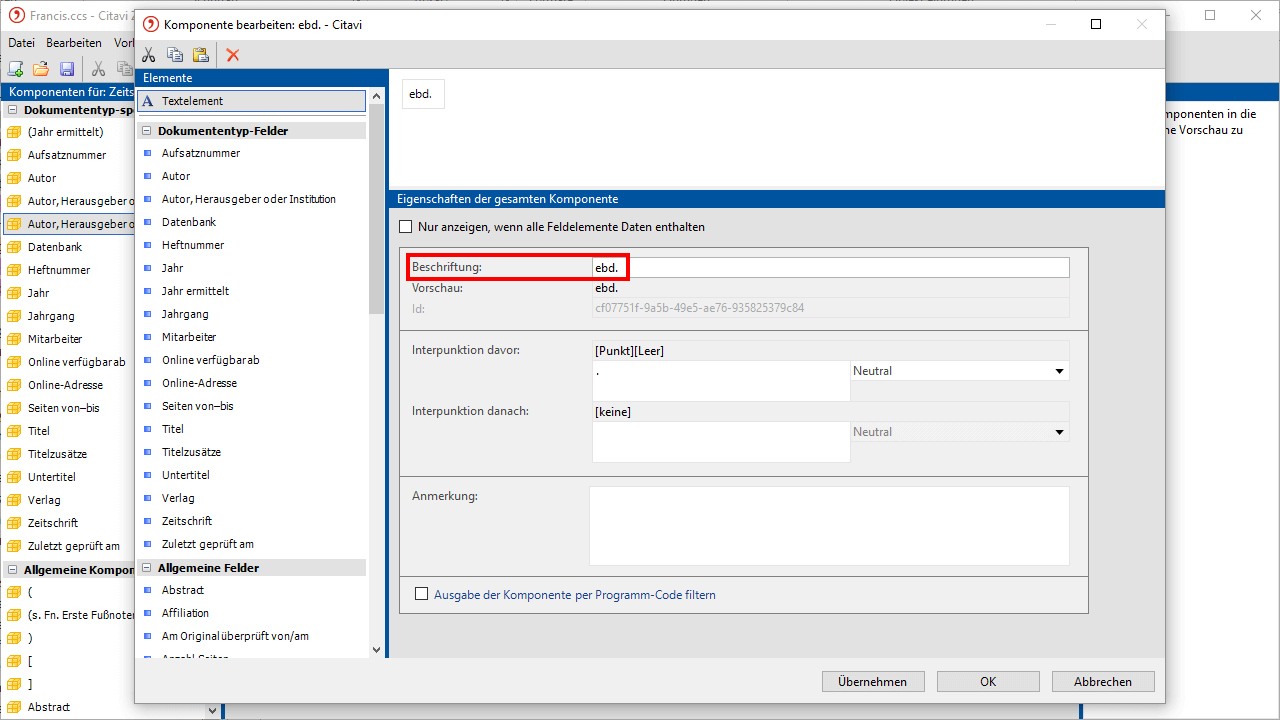Collapse the Allgemeine Felder section

[x=146, y=568]
